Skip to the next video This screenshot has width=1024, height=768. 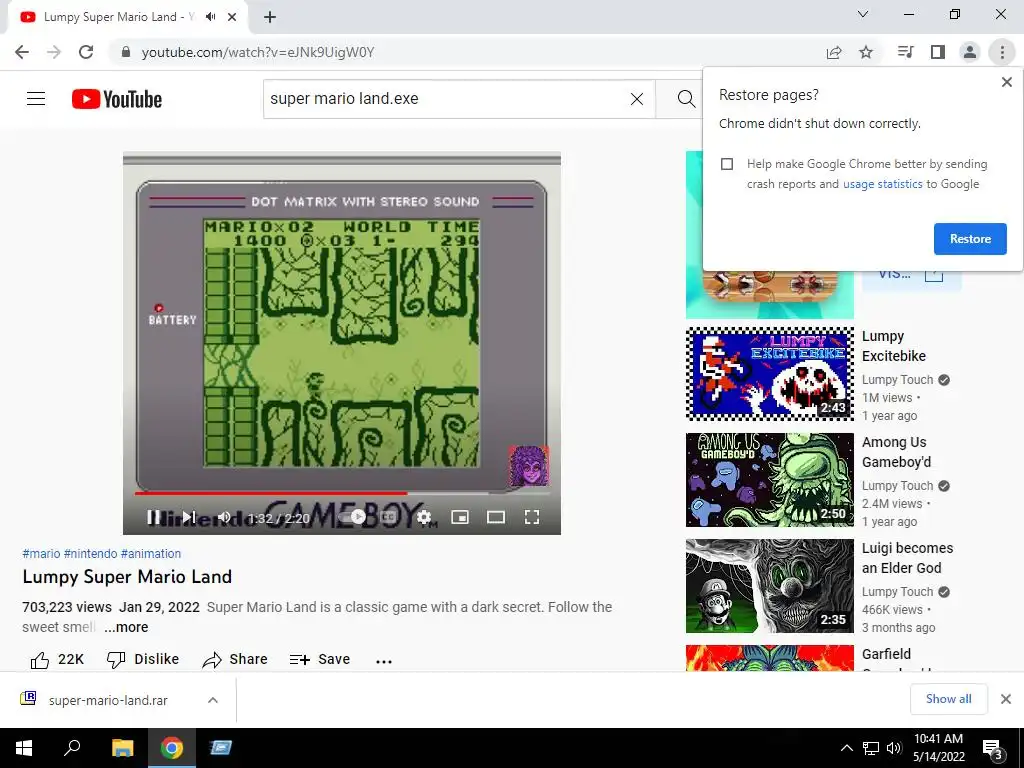tap(189, 517)
